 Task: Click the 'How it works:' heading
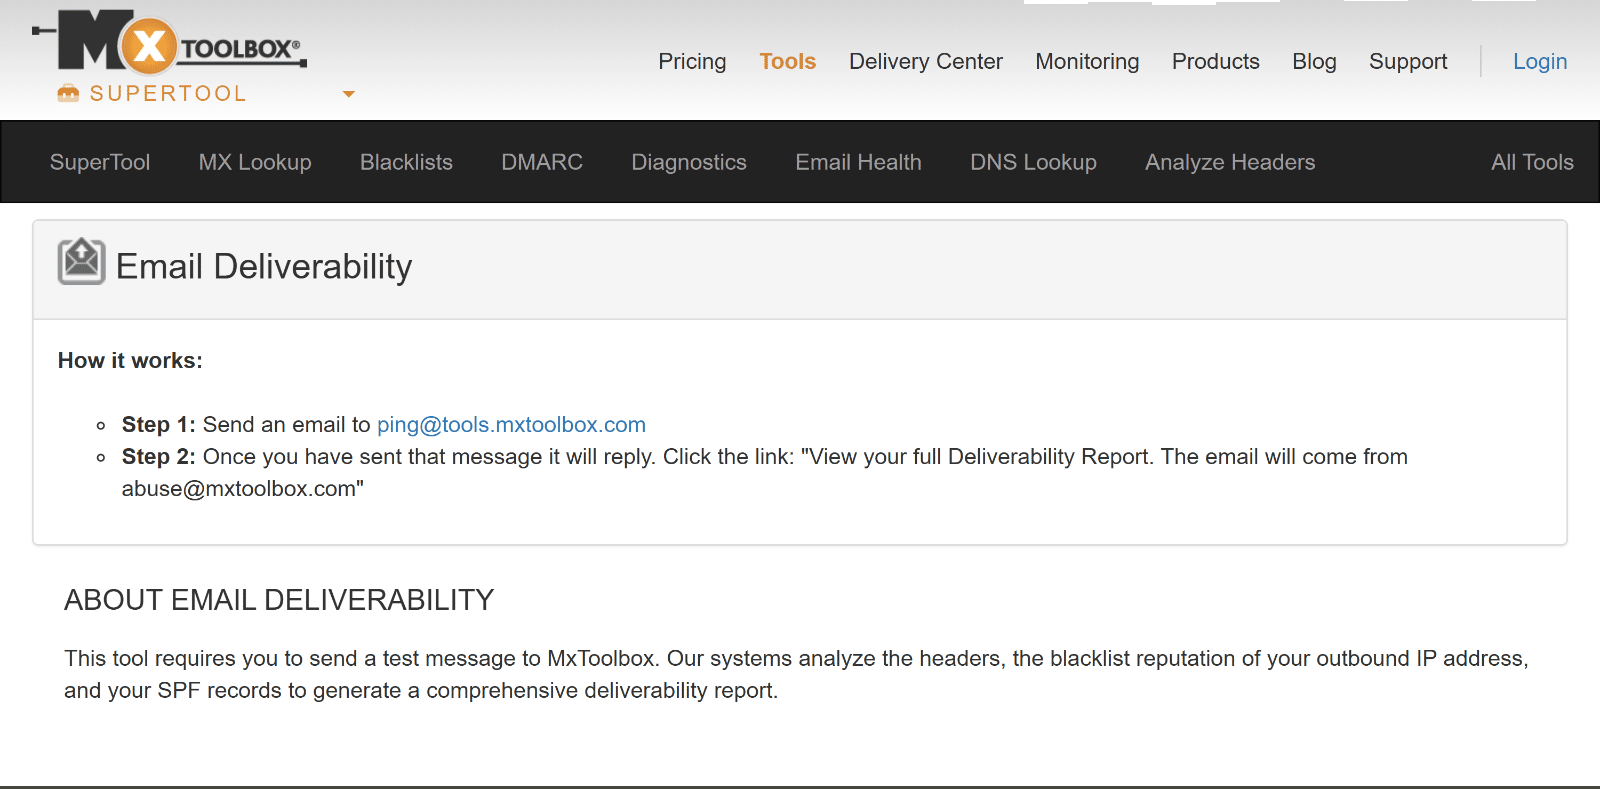[130, 360]
